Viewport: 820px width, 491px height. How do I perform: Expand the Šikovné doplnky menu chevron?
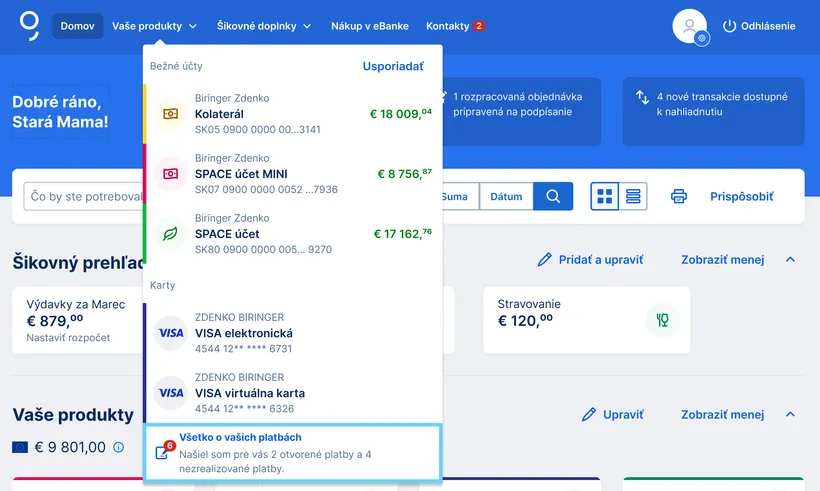(x=307, y=26)
